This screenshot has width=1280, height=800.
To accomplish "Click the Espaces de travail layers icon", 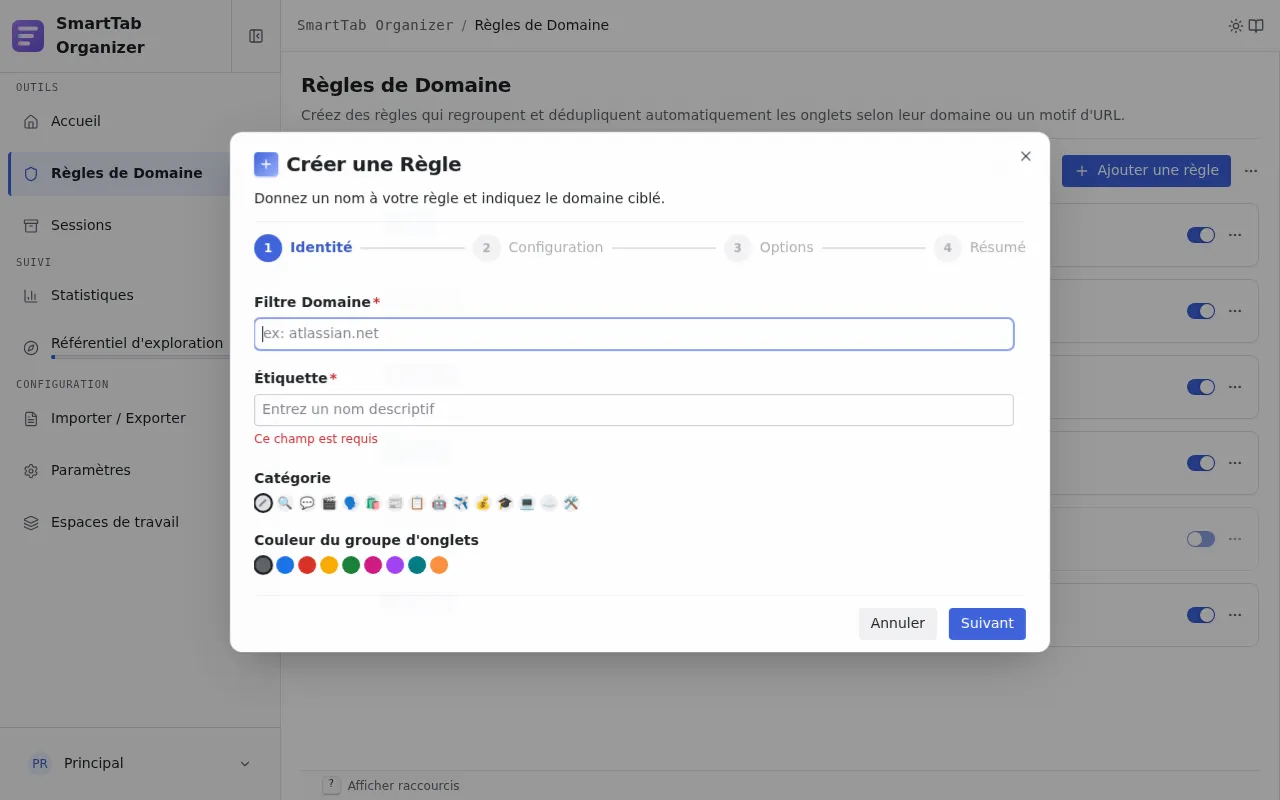I will click(x=31, y=522).
